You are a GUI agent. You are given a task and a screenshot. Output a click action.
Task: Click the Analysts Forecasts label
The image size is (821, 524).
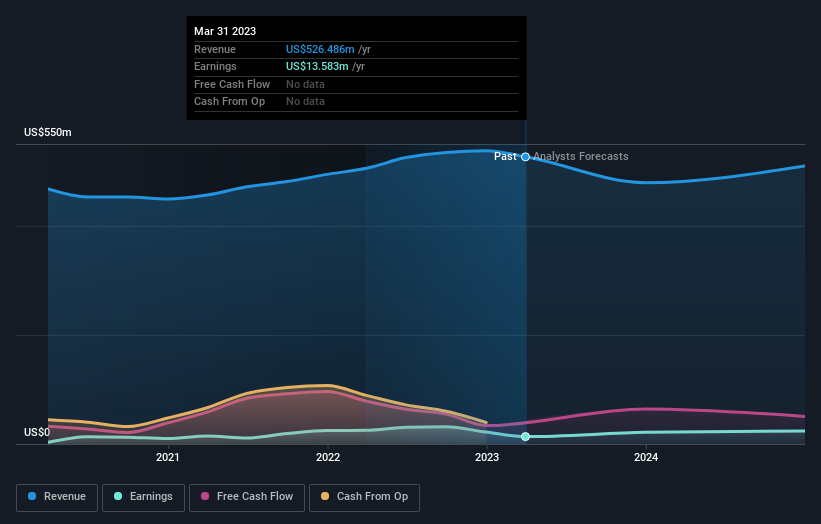pyautogui.click(x=581, y=156)
